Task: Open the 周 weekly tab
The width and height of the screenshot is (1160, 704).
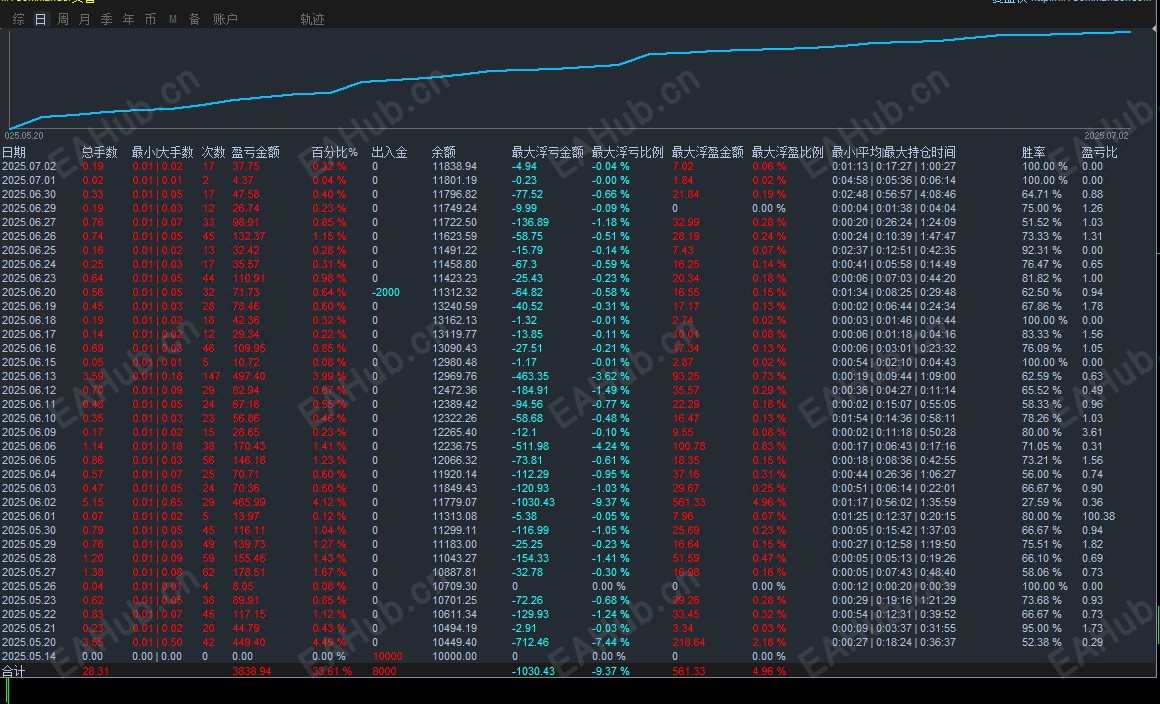Action: pos(63,19)
